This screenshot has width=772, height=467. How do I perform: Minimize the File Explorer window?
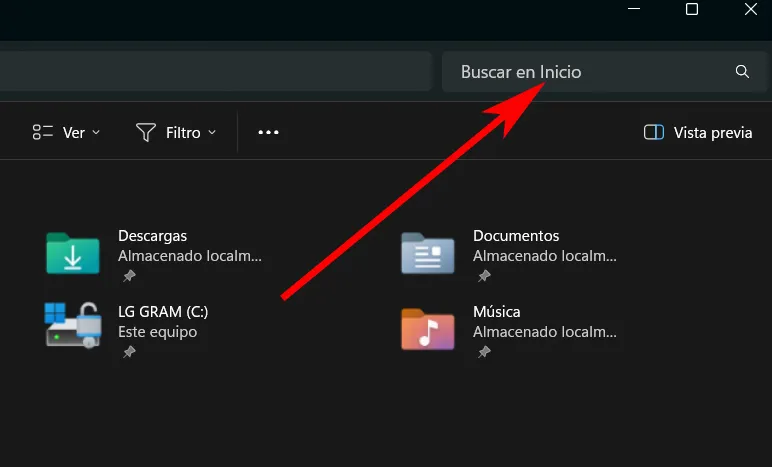(x=634, y=9)
